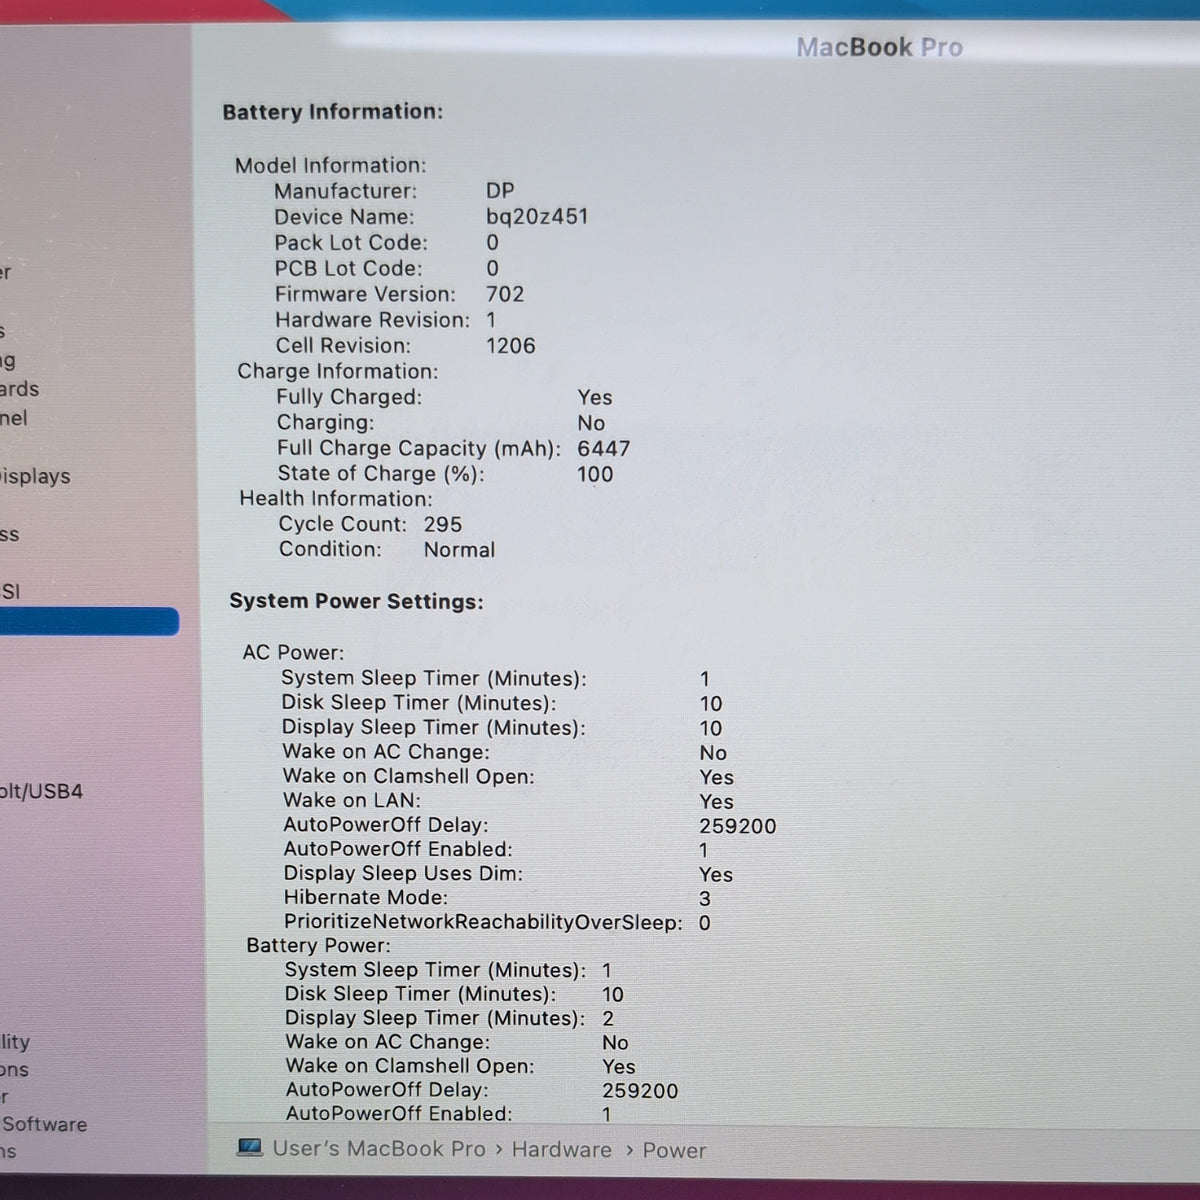Click Wake on LAN label
Screen dimensions: 1200x1200
click(x=352, y=800)
